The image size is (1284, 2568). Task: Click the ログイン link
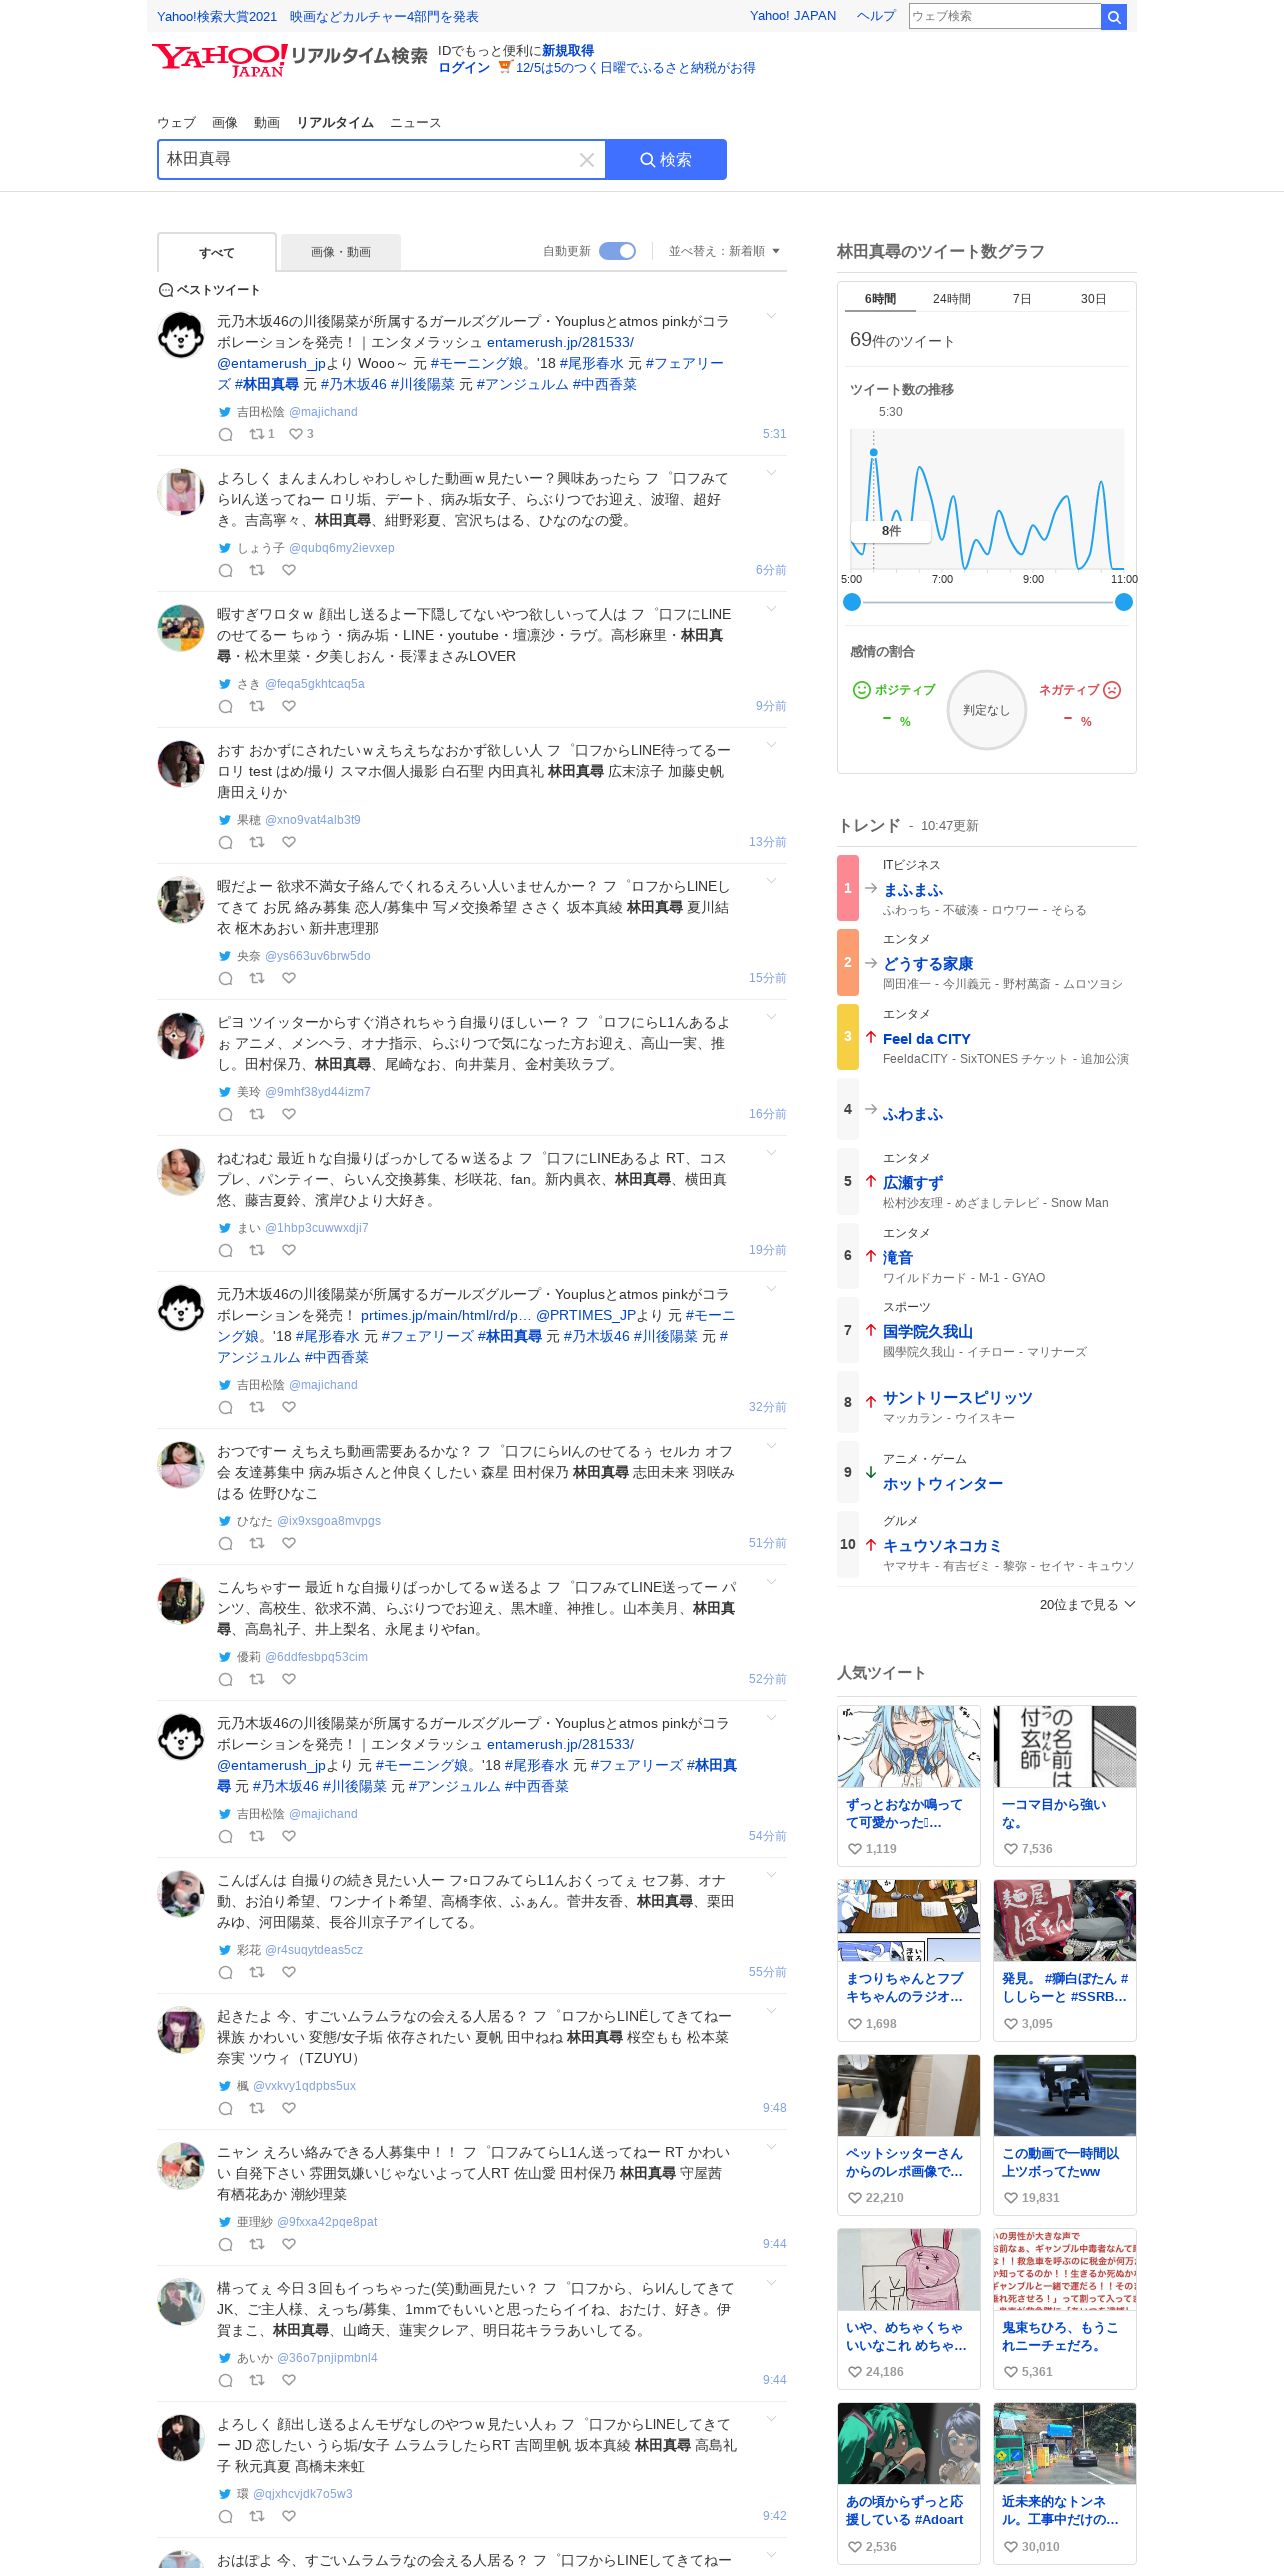pos(464,68)
